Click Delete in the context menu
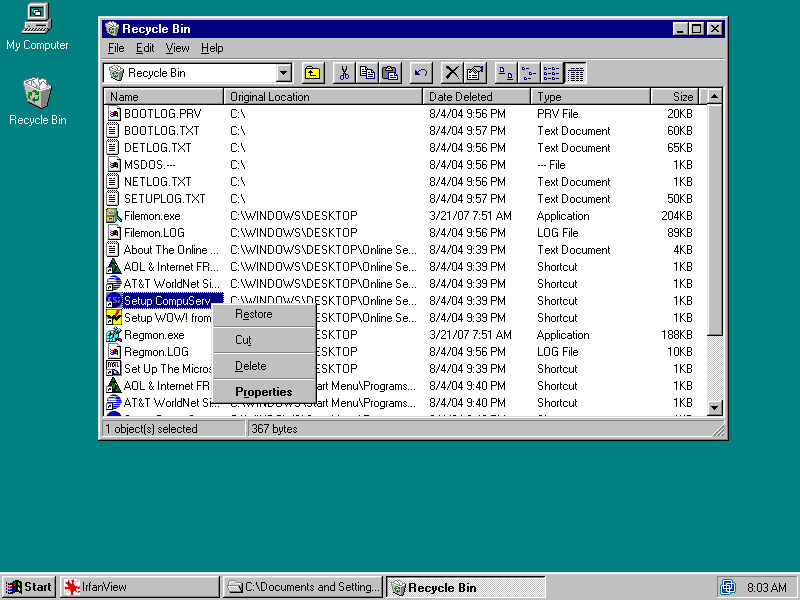Image resolution: width=800 pixels, height=600 pixels. pos(253,365)
